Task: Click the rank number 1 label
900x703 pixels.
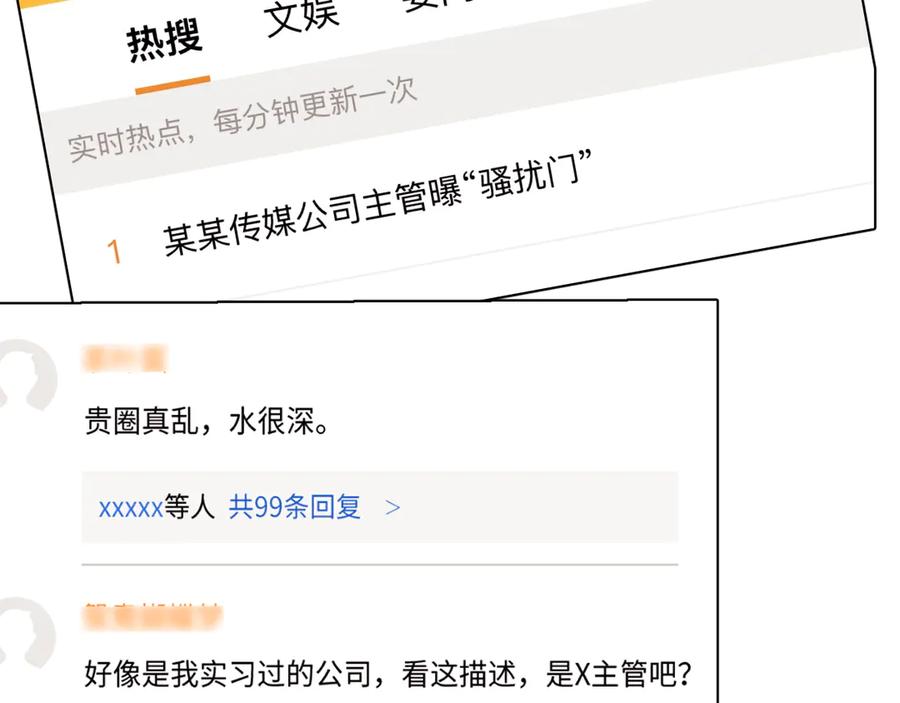Action: pyautogui.click(x=114, y=252)
